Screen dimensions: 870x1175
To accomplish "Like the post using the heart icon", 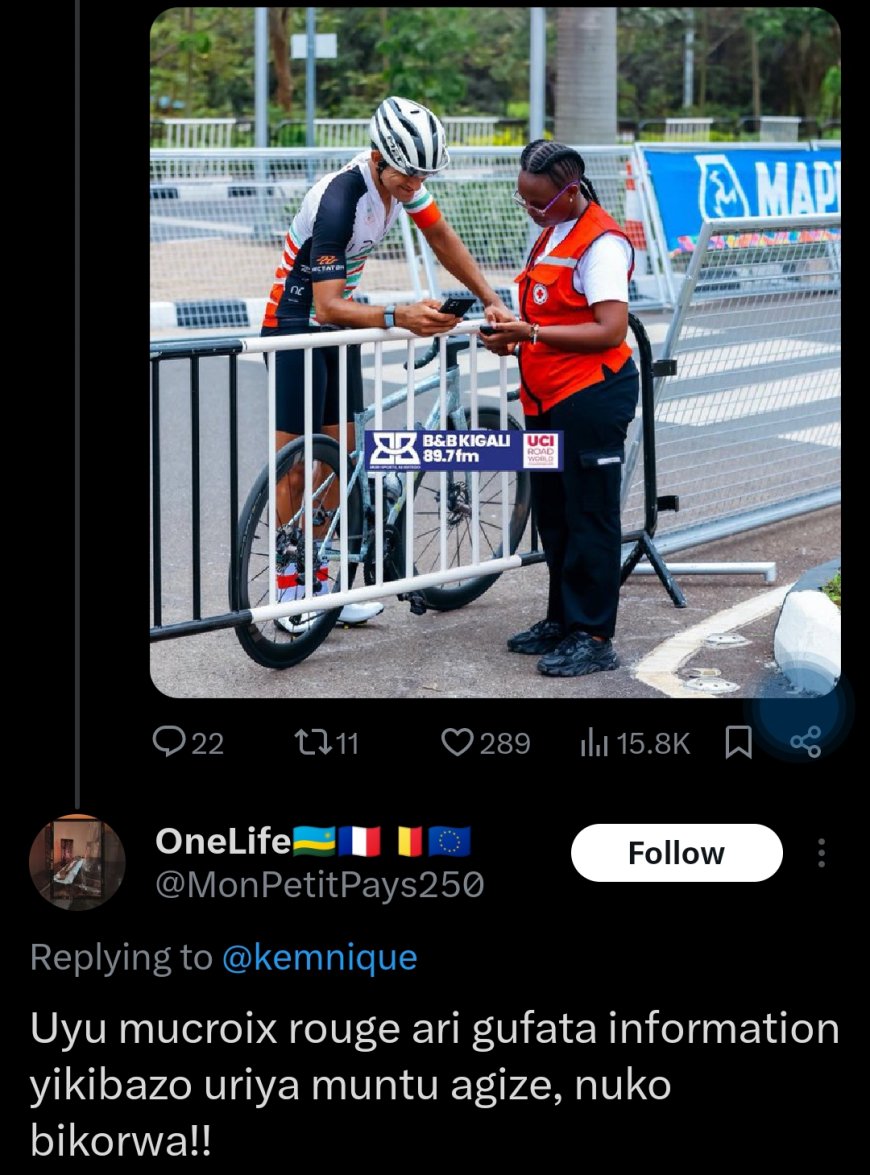I will click(457, 742).
